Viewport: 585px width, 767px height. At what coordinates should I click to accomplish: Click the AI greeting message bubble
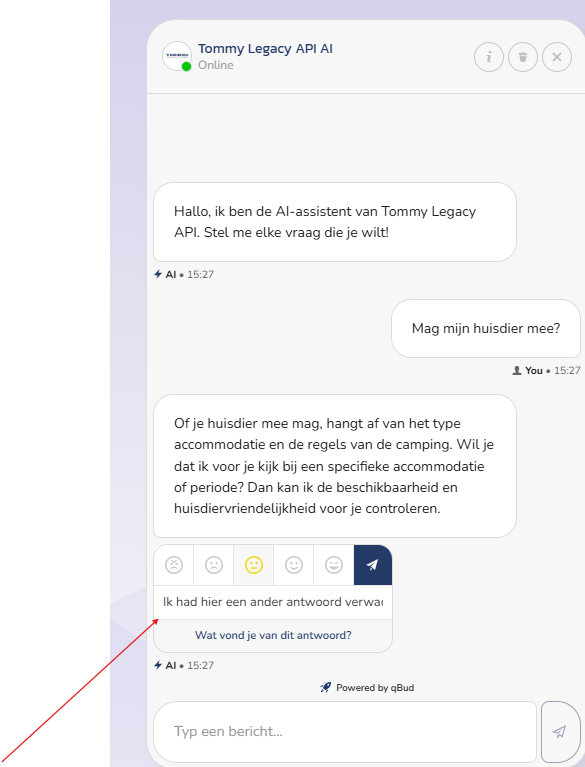[x=335, y=222]
